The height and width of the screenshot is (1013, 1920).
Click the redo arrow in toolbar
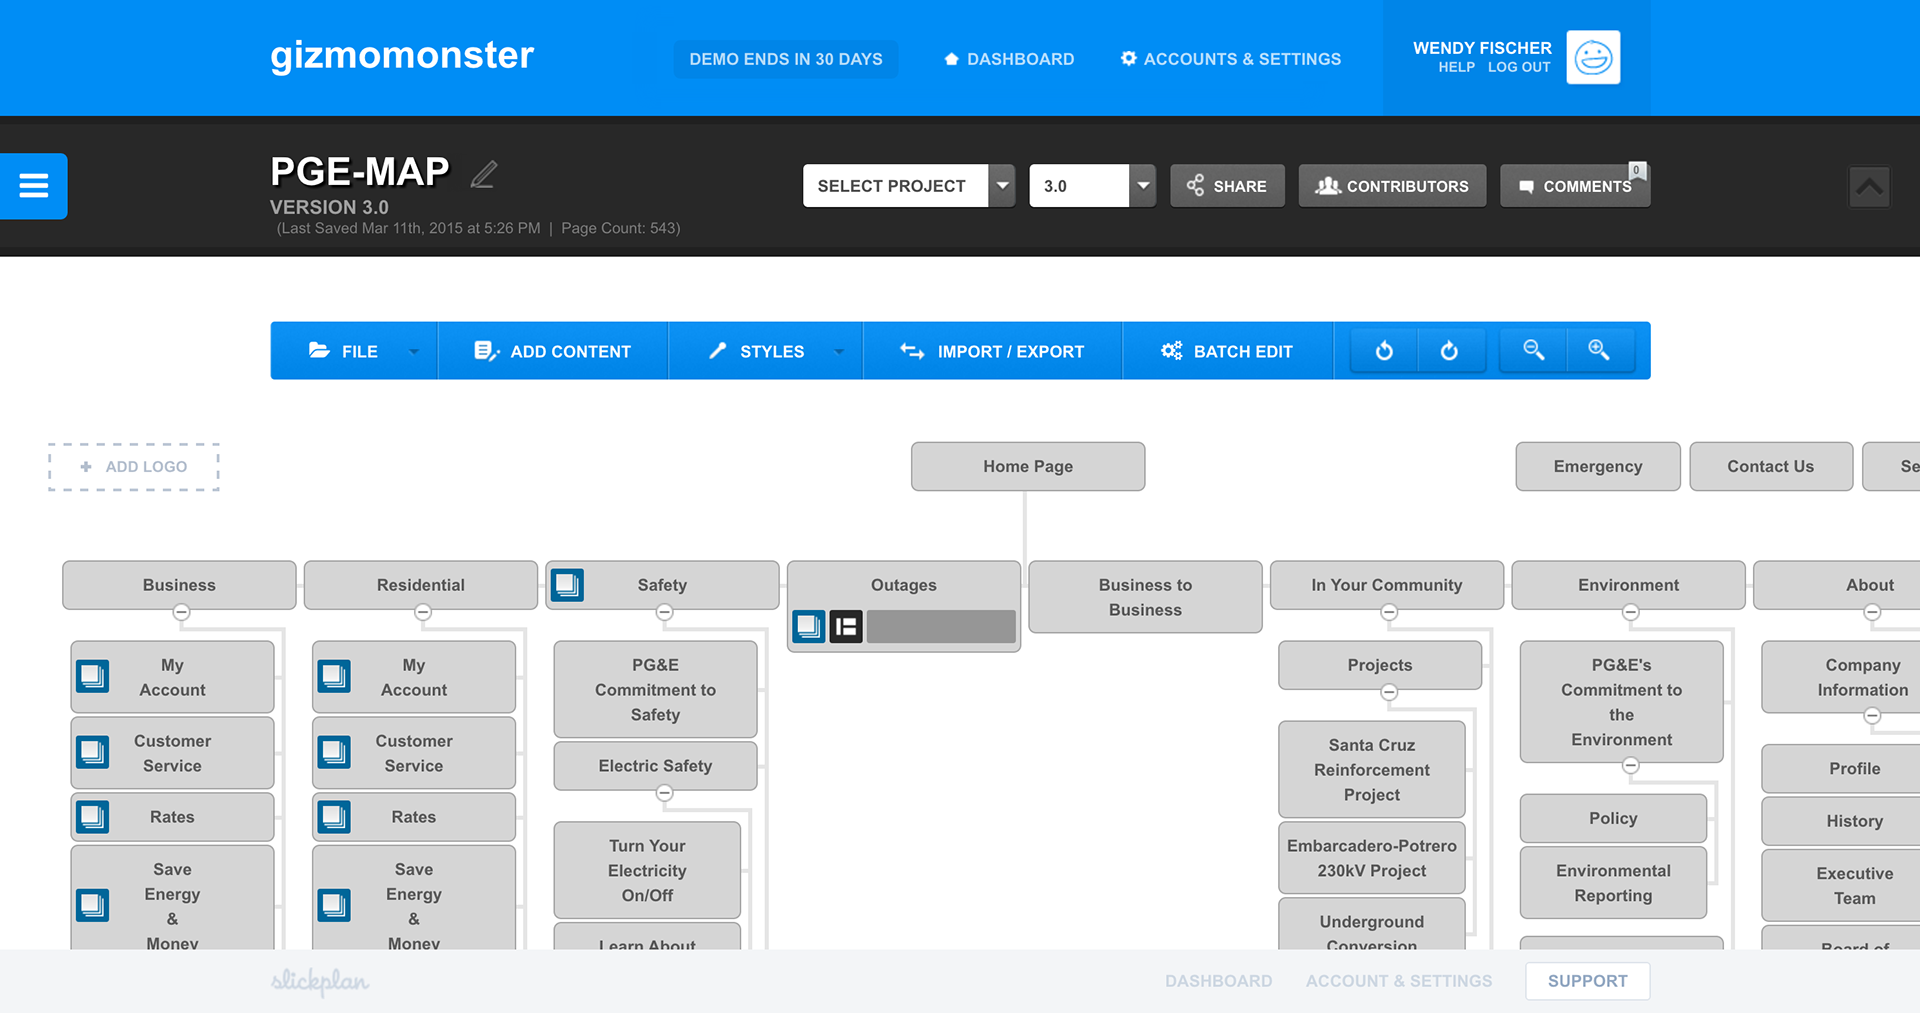(1449, 351)
